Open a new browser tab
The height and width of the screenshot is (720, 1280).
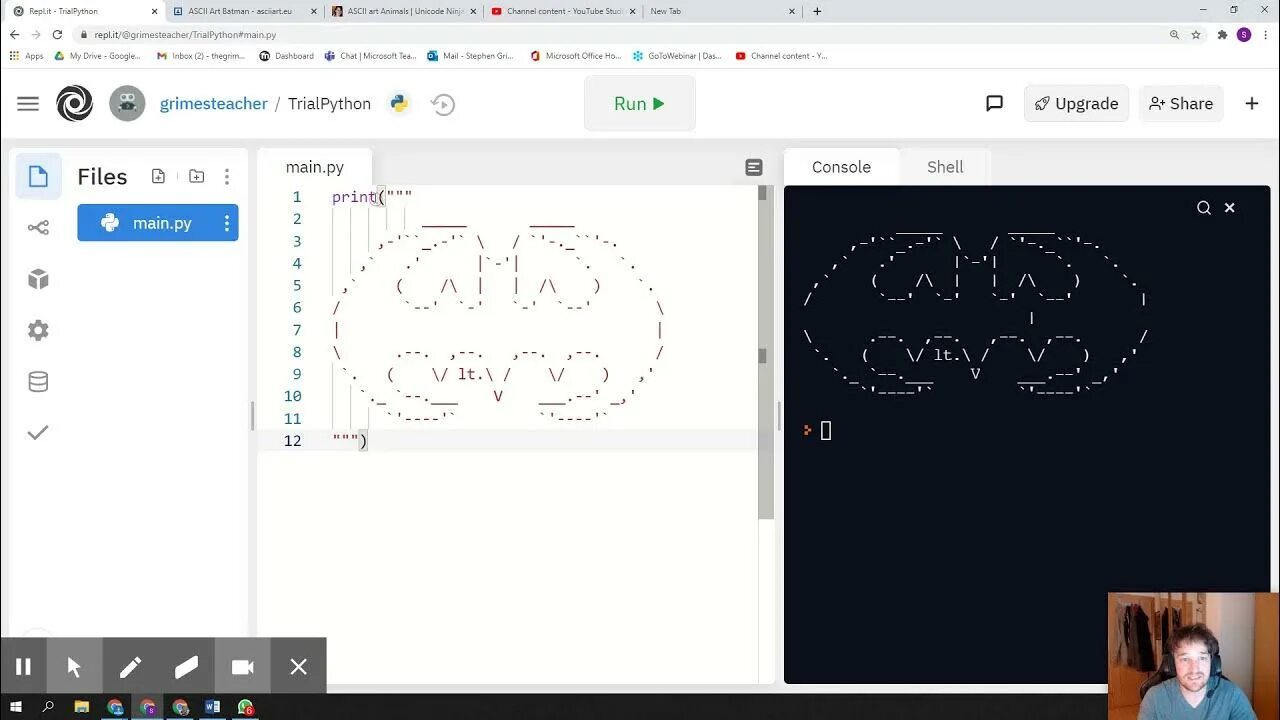[817, 11]
